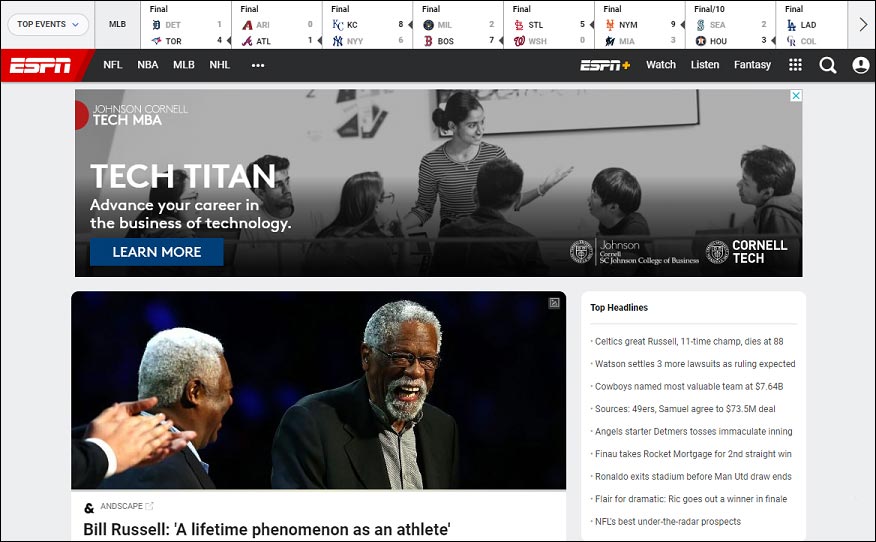
Task: Click the Toronto Blue Jays logo
Action: tap(156, 41)
